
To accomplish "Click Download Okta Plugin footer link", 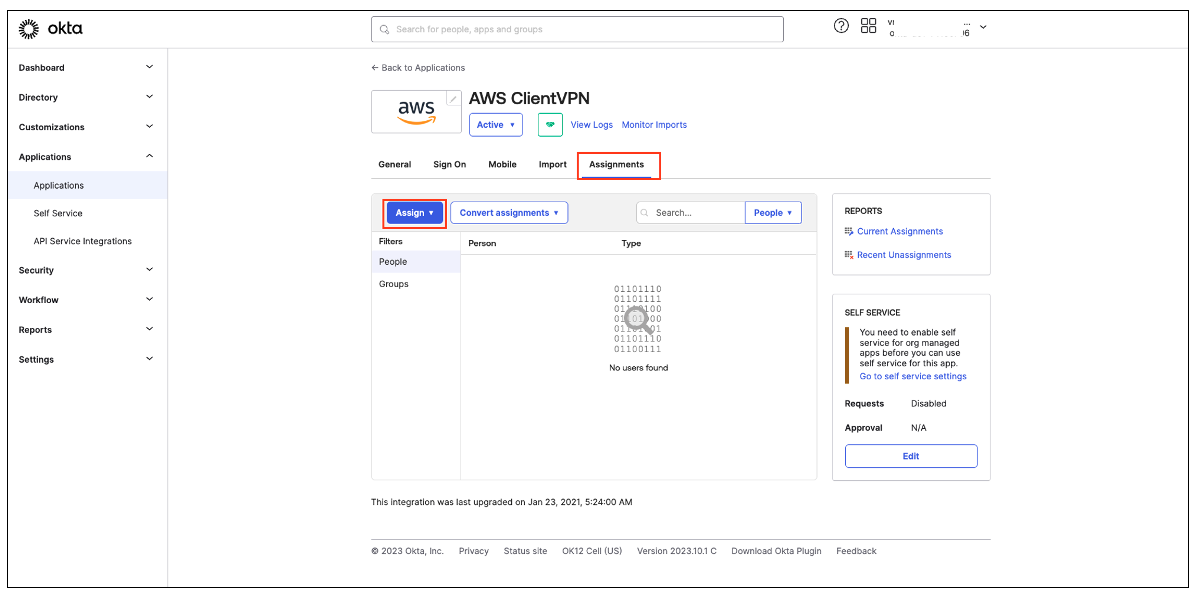I will tap(776, 551).
